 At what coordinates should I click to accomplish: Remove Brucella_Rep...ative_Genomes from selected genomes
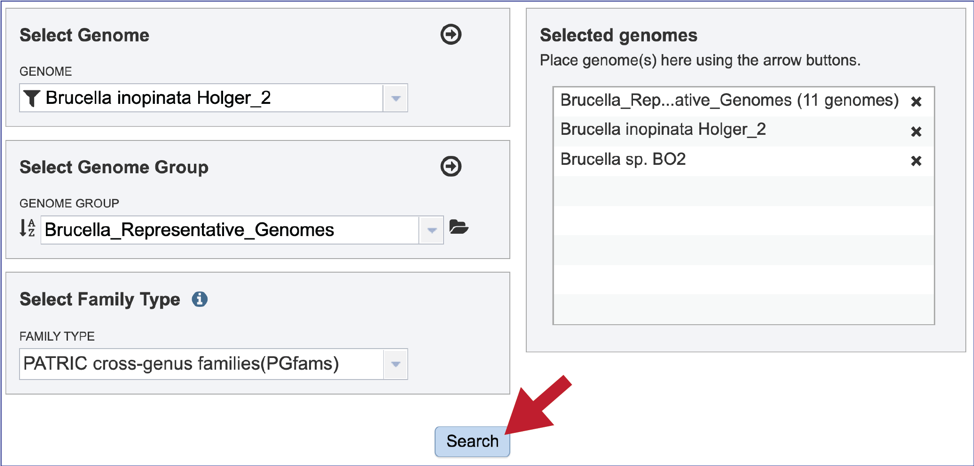tap(916, 102)
